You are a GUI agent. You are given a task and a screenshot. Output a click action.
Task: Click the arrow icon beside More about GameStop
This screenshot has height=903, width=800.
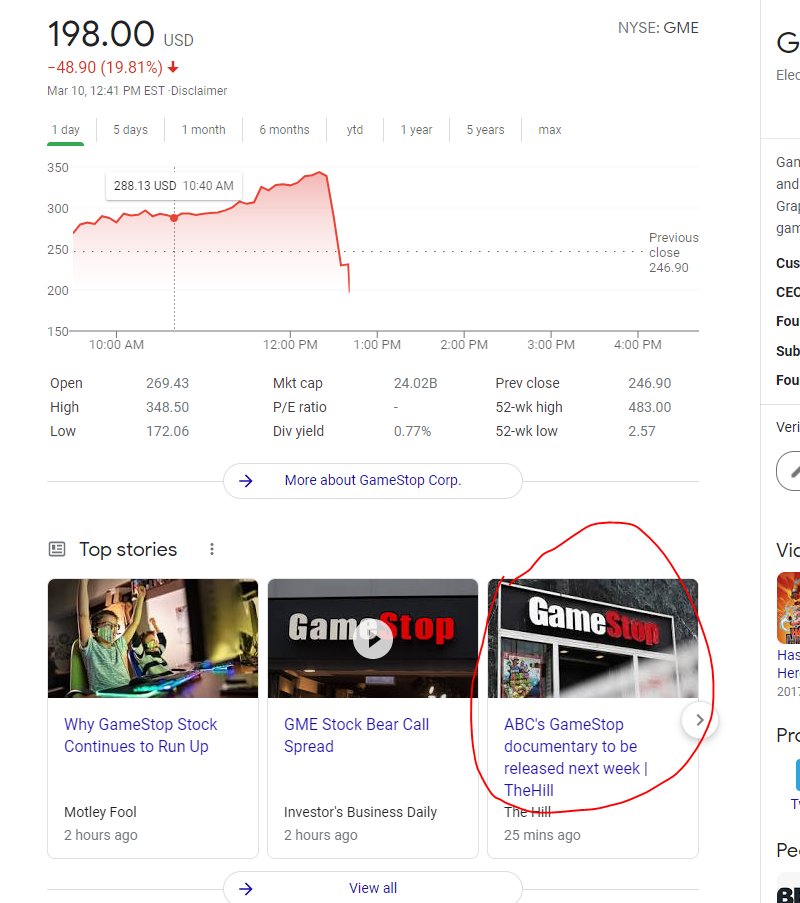pos(246,481)
